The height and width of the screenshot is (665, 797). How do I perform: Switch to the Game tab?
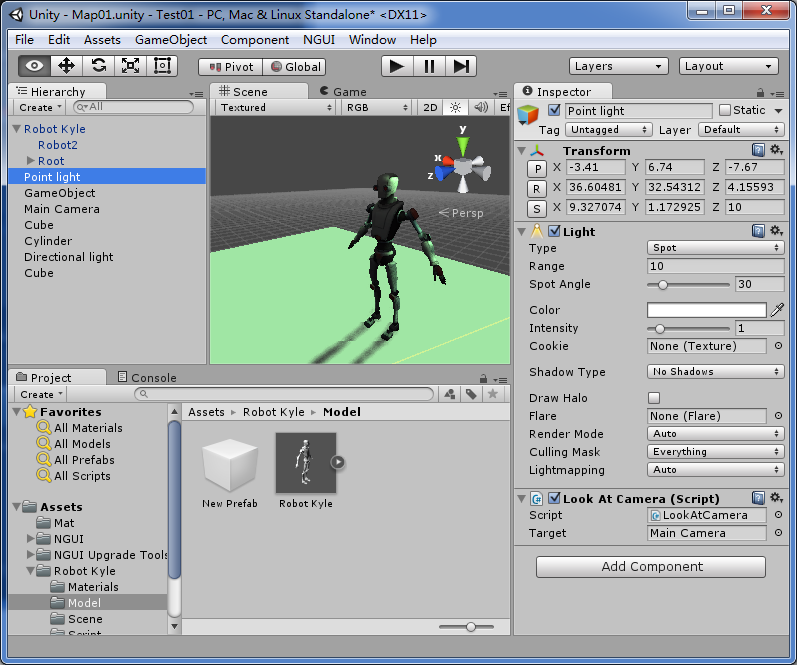[x=343, y=92]
